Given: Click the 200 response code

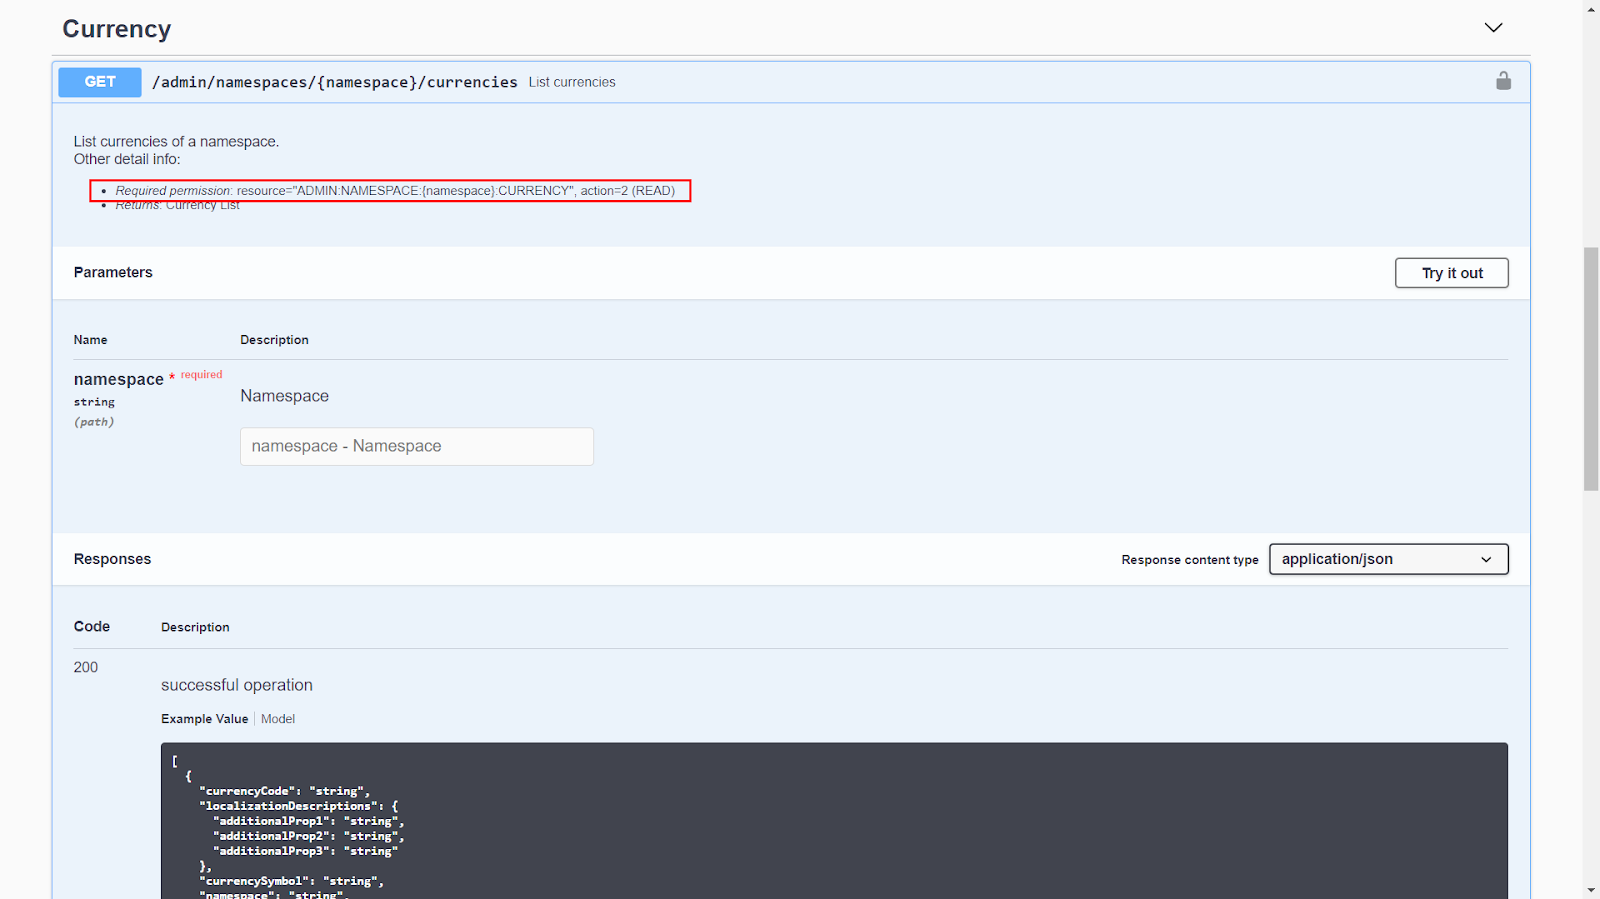Looking at the screenshot, I should tap(86, 667).
